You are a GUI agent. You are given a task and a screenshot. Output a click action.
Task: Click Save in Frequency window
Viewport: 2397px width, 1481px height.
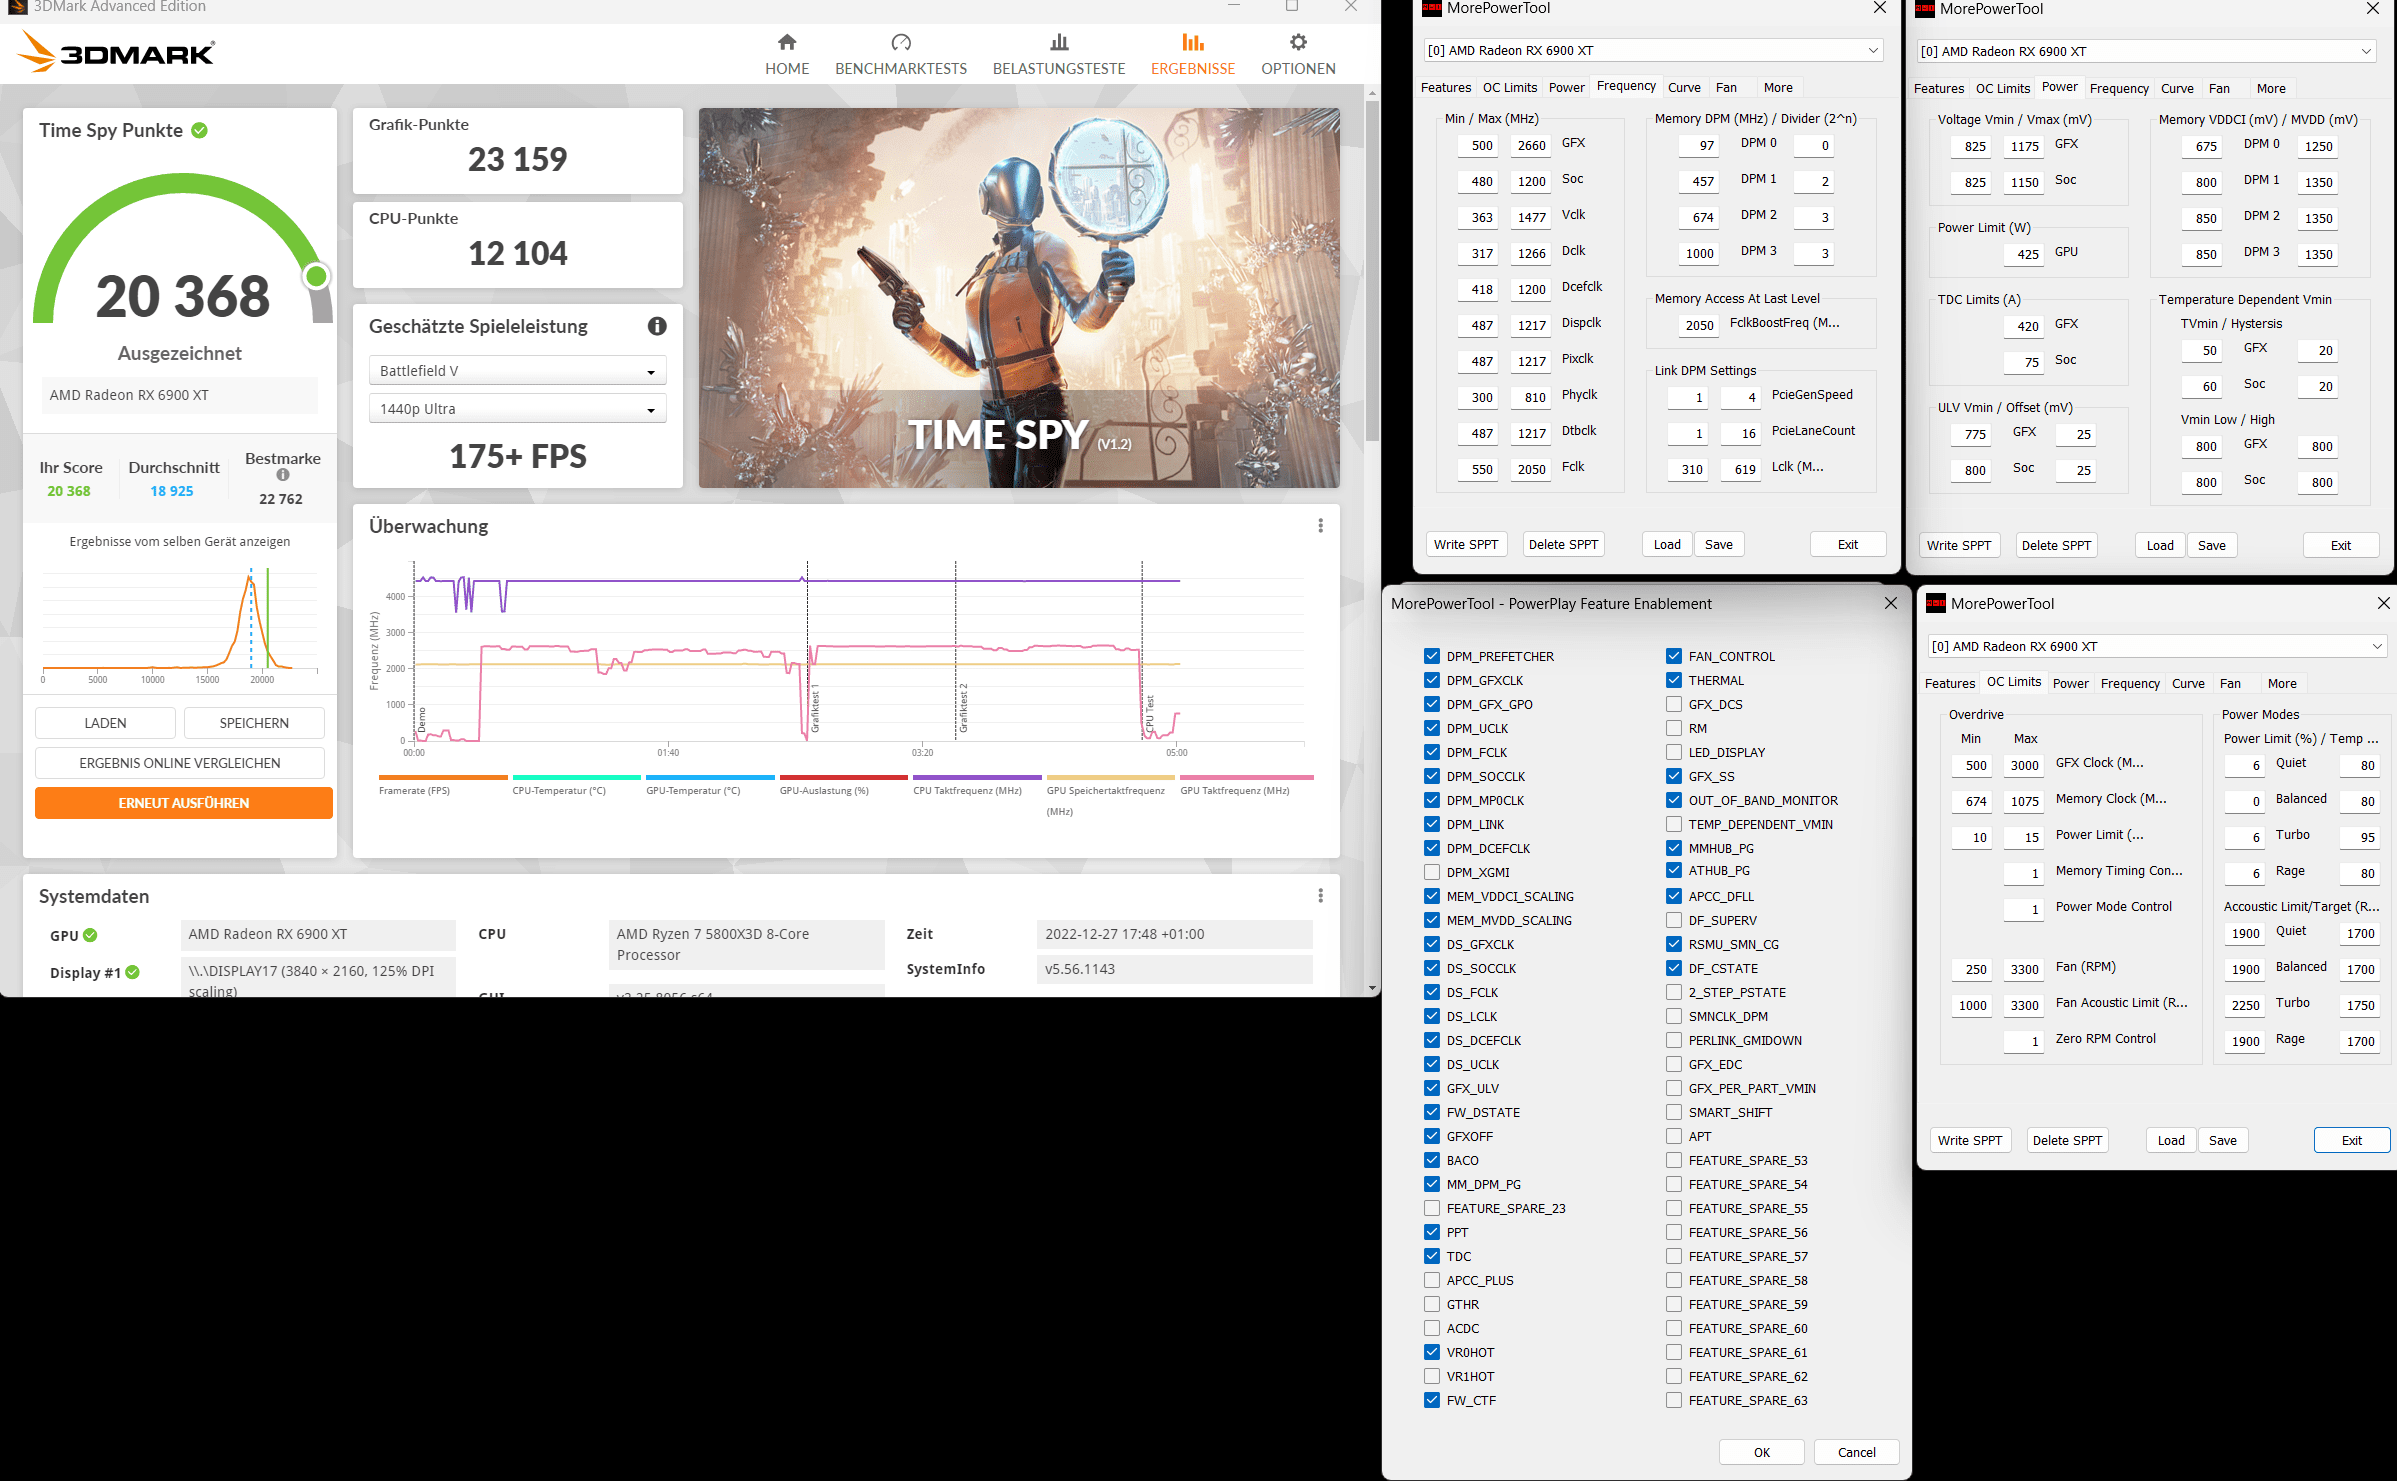pyautogui.click(x=1719, y=544)
